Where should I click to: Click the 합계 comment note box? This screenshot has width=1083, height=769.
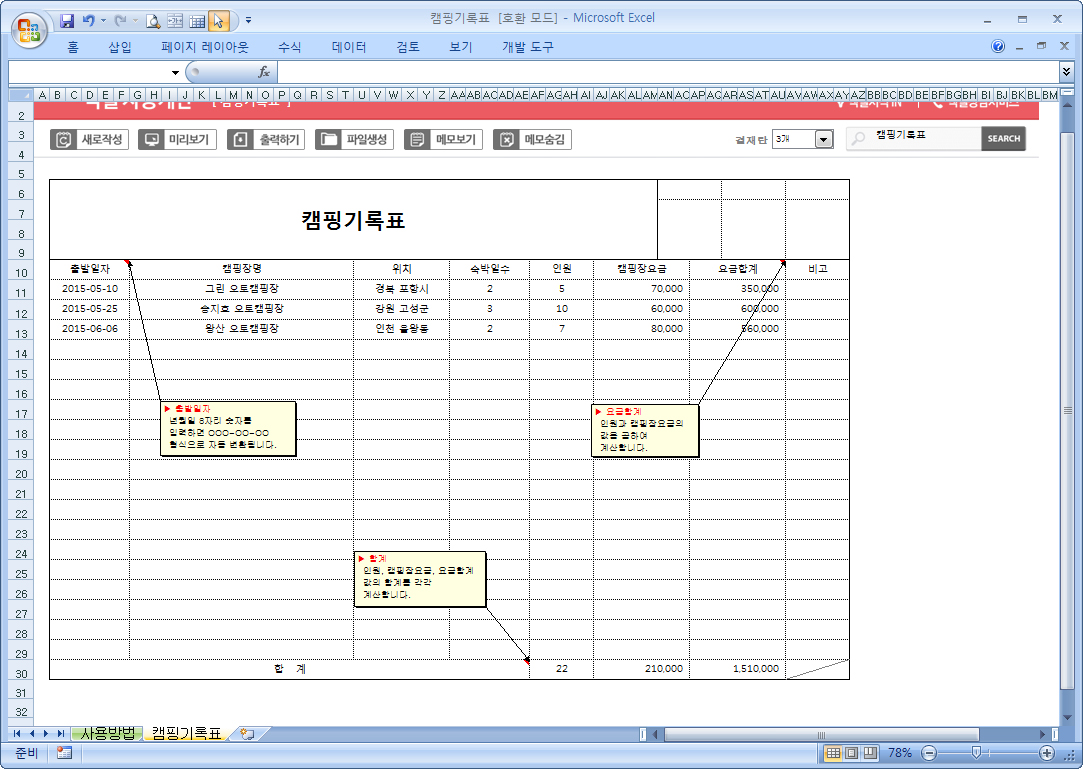click(420, 579)
